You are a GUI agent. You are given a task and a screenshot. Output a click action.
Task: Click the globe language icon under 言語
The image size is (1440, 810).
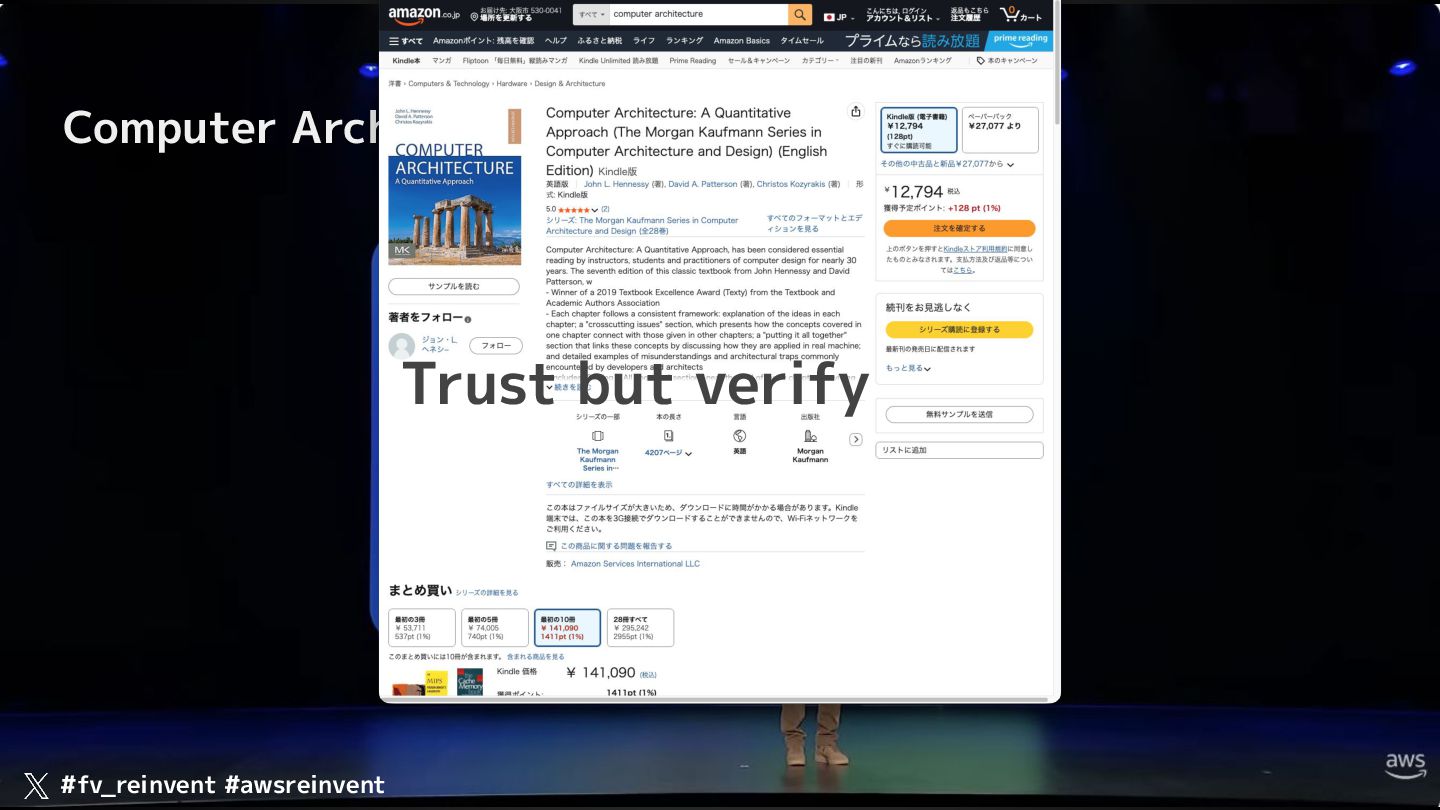point(740,436)
